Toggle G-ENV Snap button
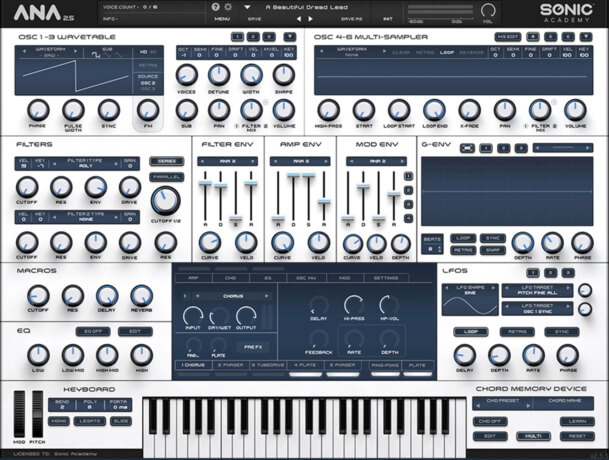609x460 pixels. coord(492,250)
